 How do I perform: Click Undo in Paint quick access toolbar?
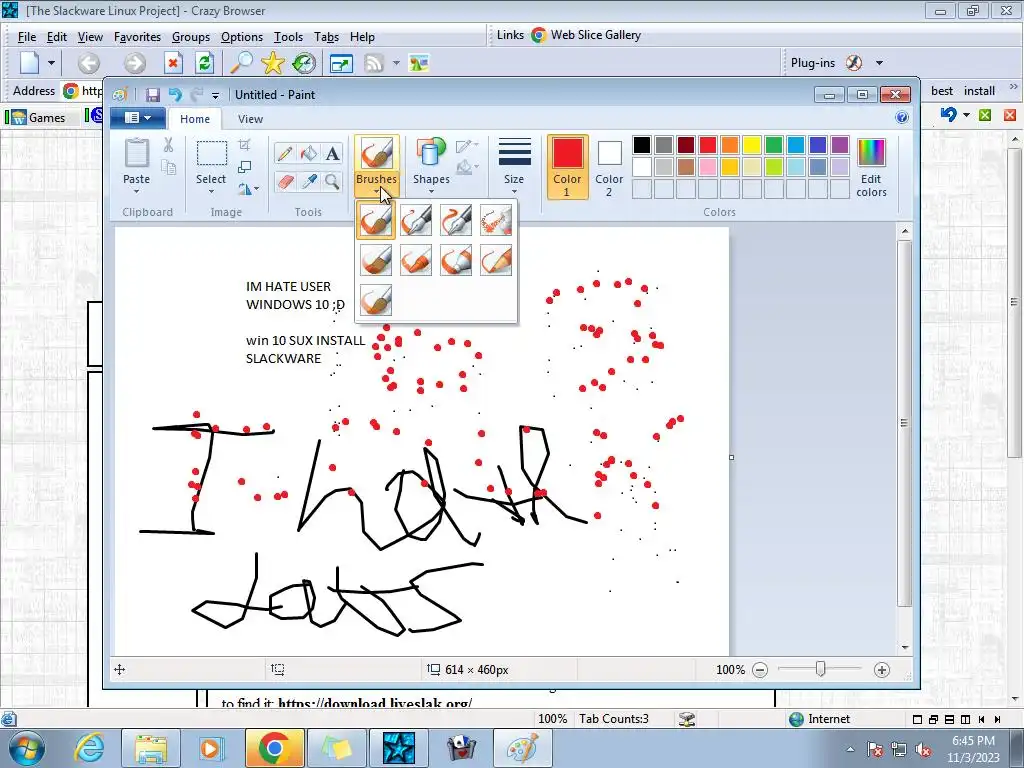pos(175,95)
